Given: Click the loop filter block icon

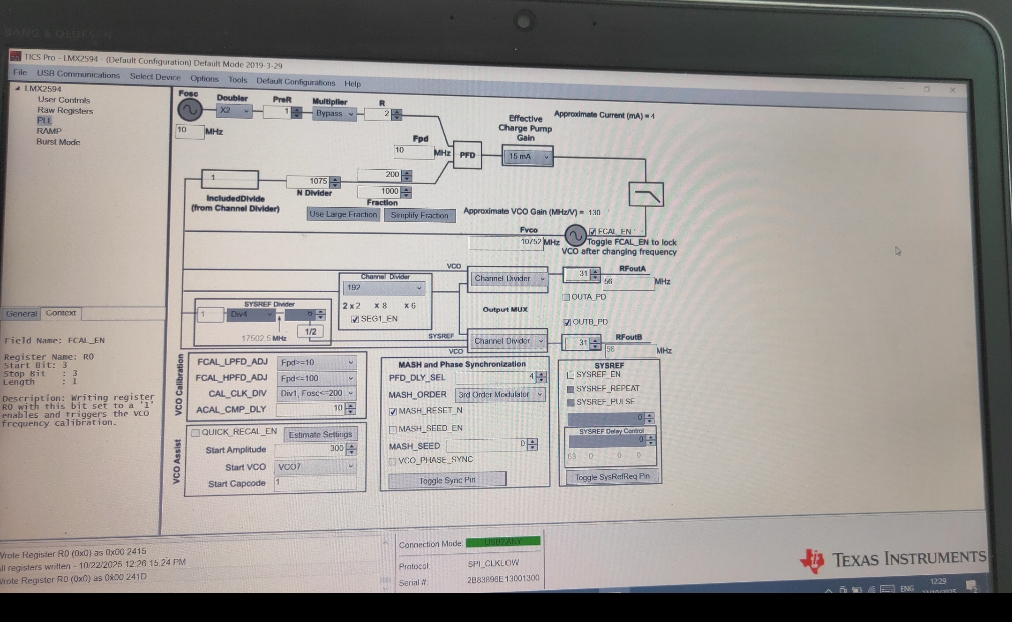Looking at the screenshot, I should coord(646,194).
